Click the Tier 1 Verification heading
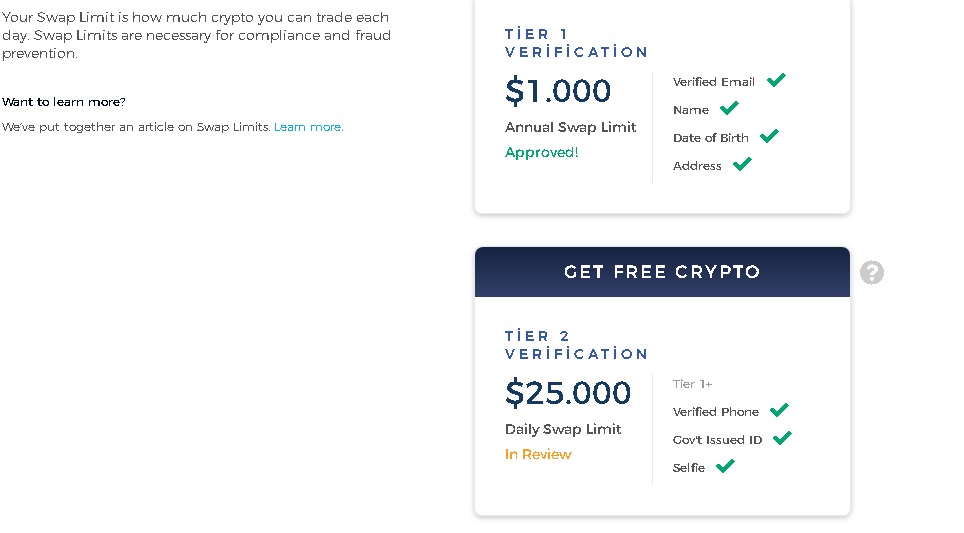This screenshot has width=964, height=533. click(x=576, y=43)
